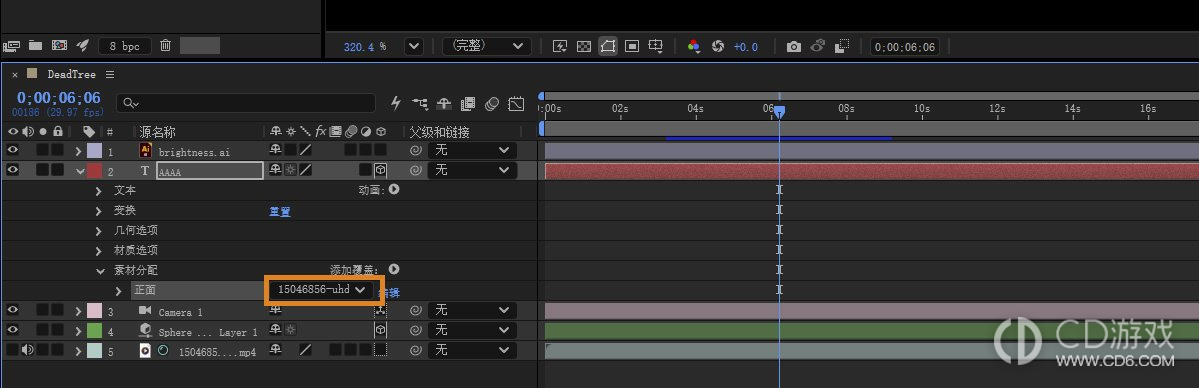Viewport: 1199px width, 388px height.
Task: Open the RGB channel display icon
Action: (694, 47)
